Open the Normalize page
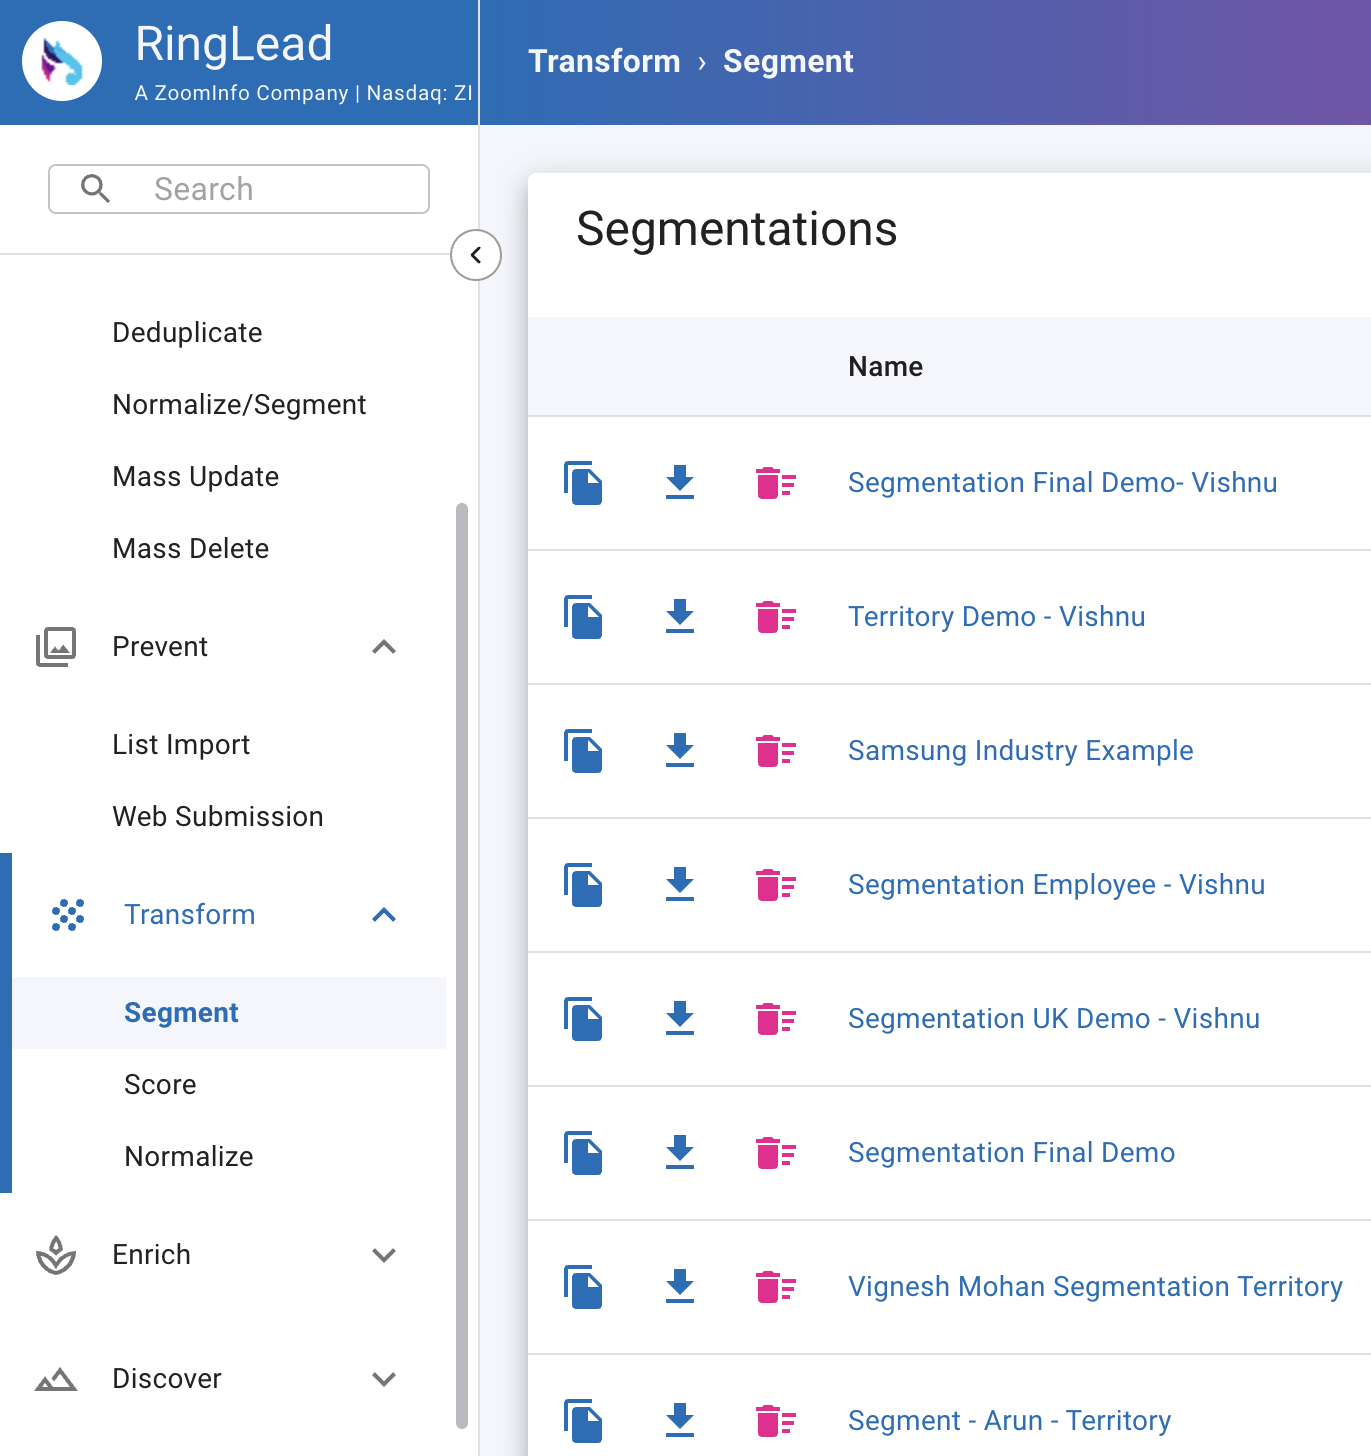 tap(188, 1157)
